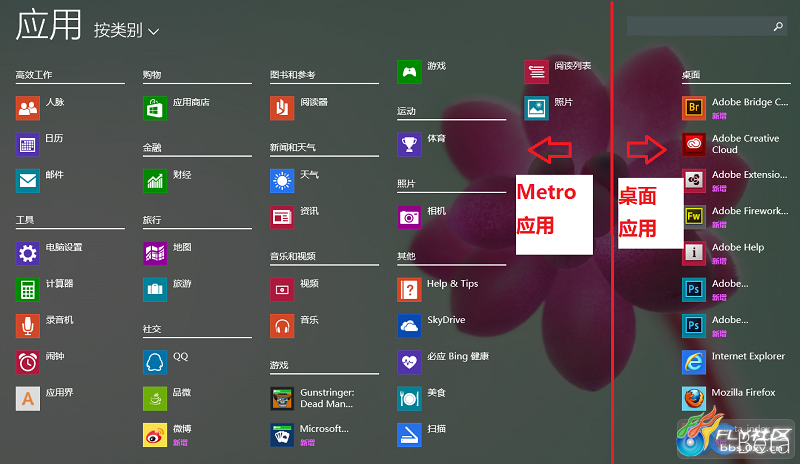The image size is (800, 464).
Task: Select the 金融 category header
Action: (x=152, y=148)
